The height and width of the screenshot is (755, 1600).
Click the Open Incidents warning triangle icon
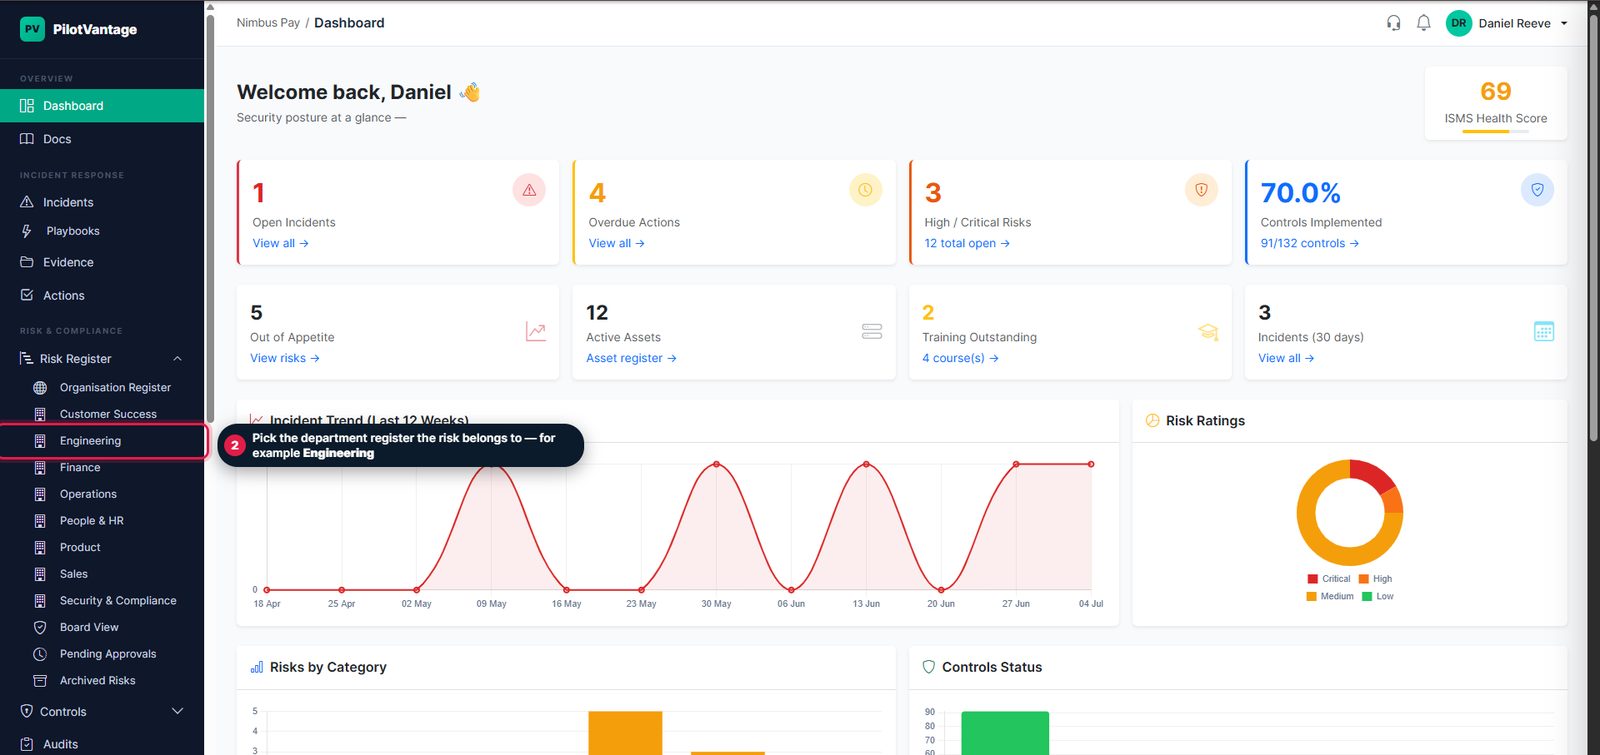[x=529, y=190]
